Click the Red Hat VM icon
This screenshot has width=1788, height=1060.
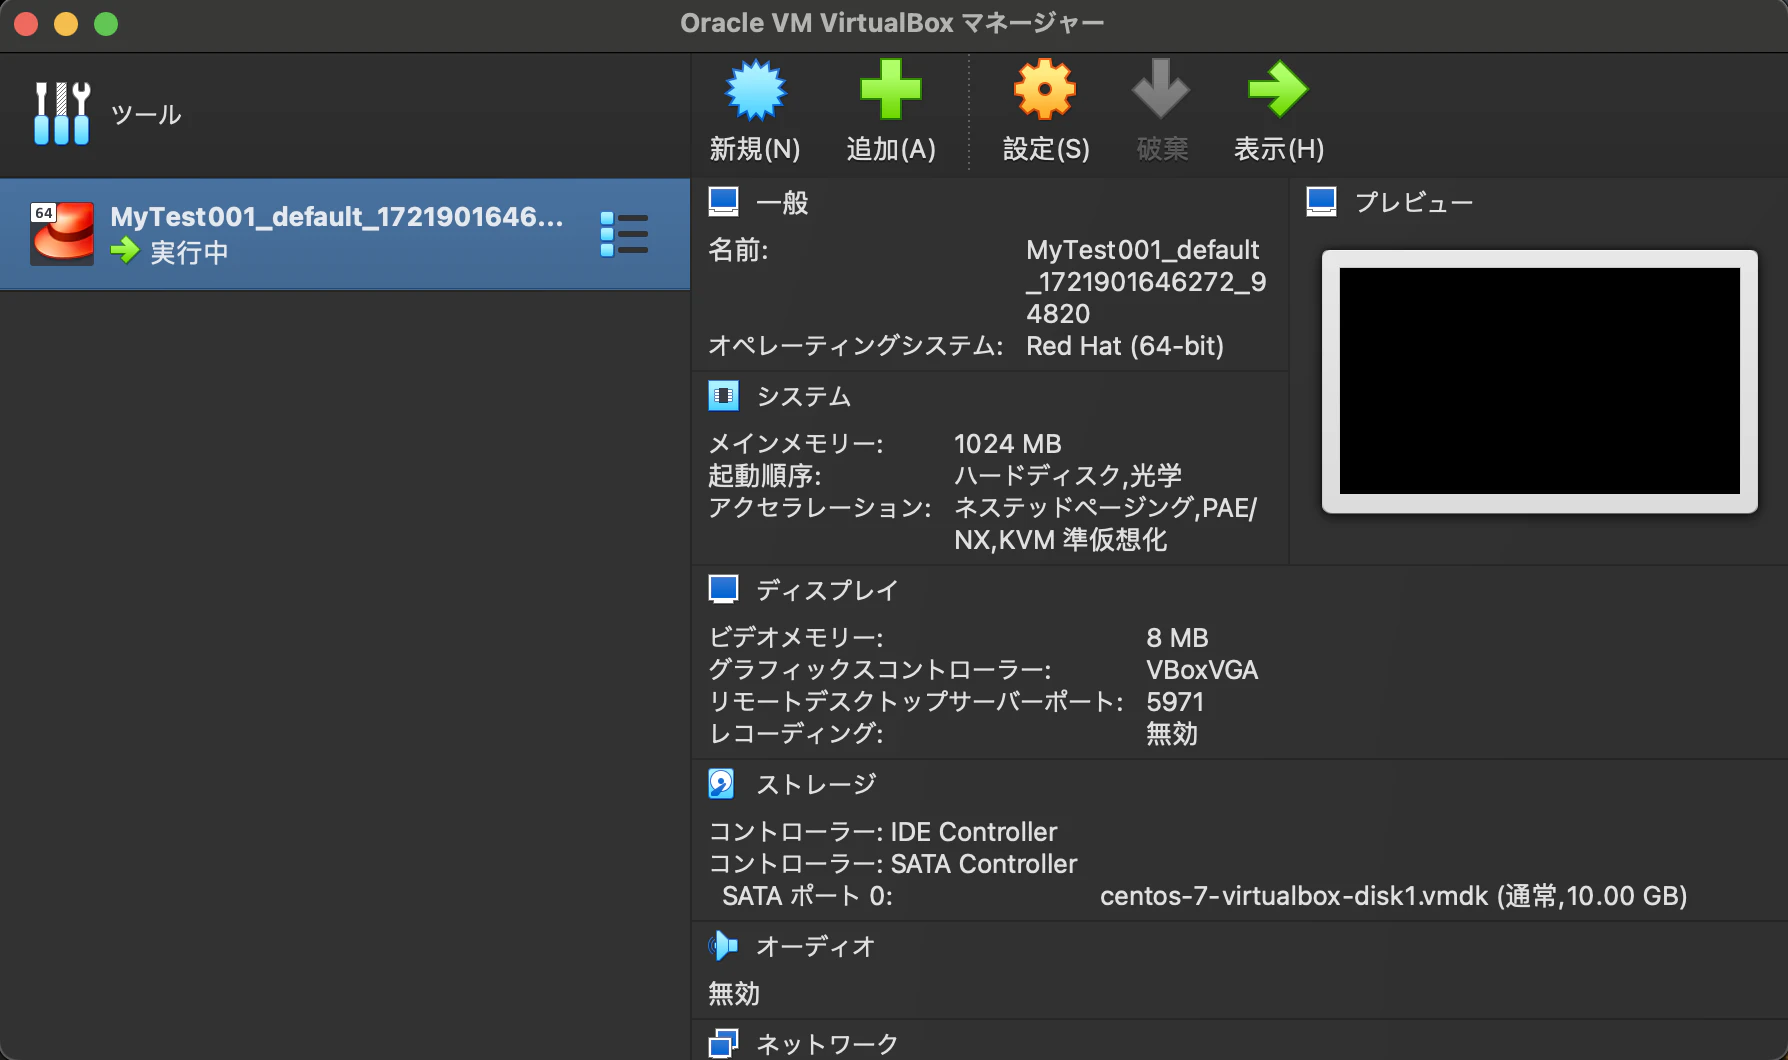(x=62, y=234)
